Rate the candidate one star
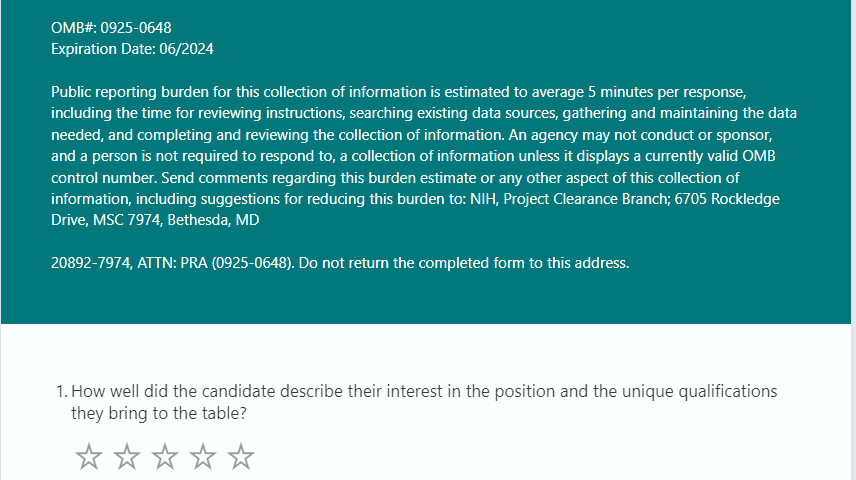This screenshot has height=480, width=856. tap(89, 458)
